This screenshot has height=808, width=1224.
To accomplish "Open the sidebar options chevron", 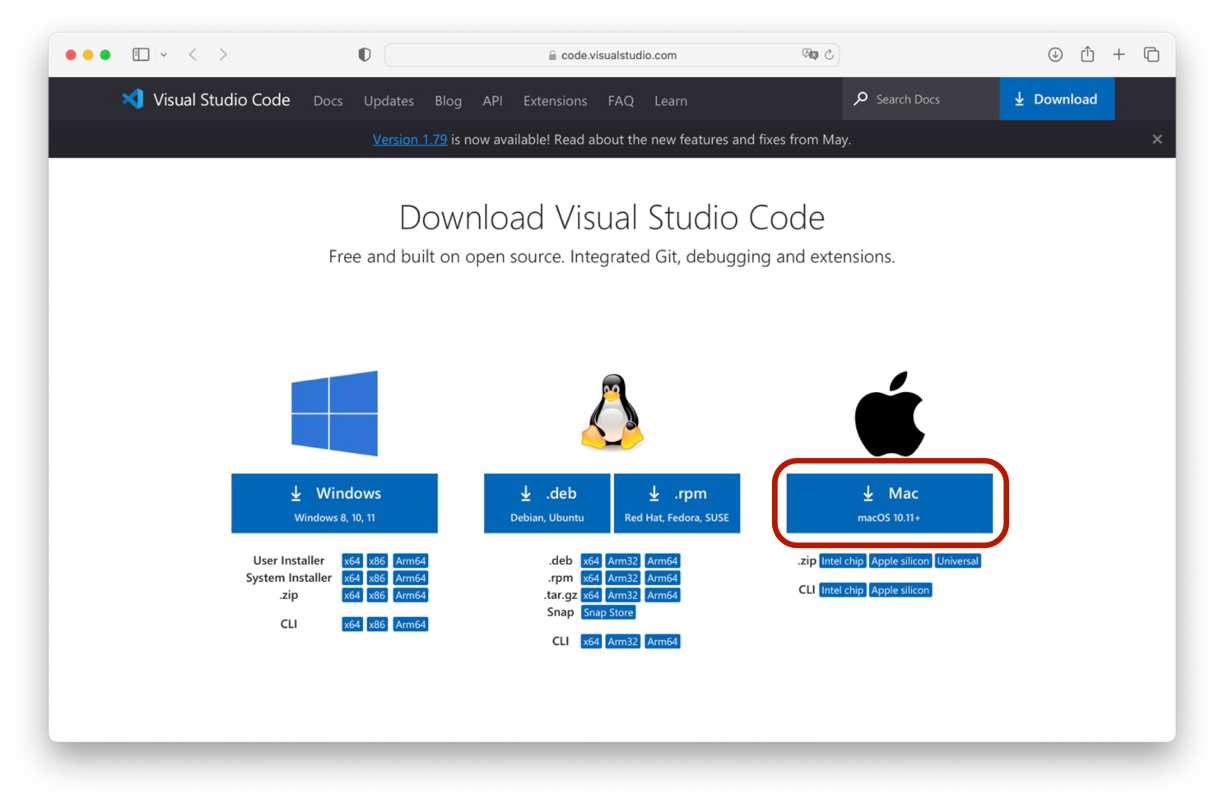I will [x=163, y=55].
